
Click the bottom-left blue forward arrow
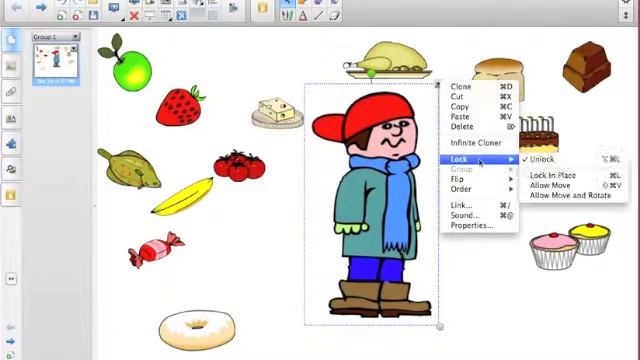point(11,341)
